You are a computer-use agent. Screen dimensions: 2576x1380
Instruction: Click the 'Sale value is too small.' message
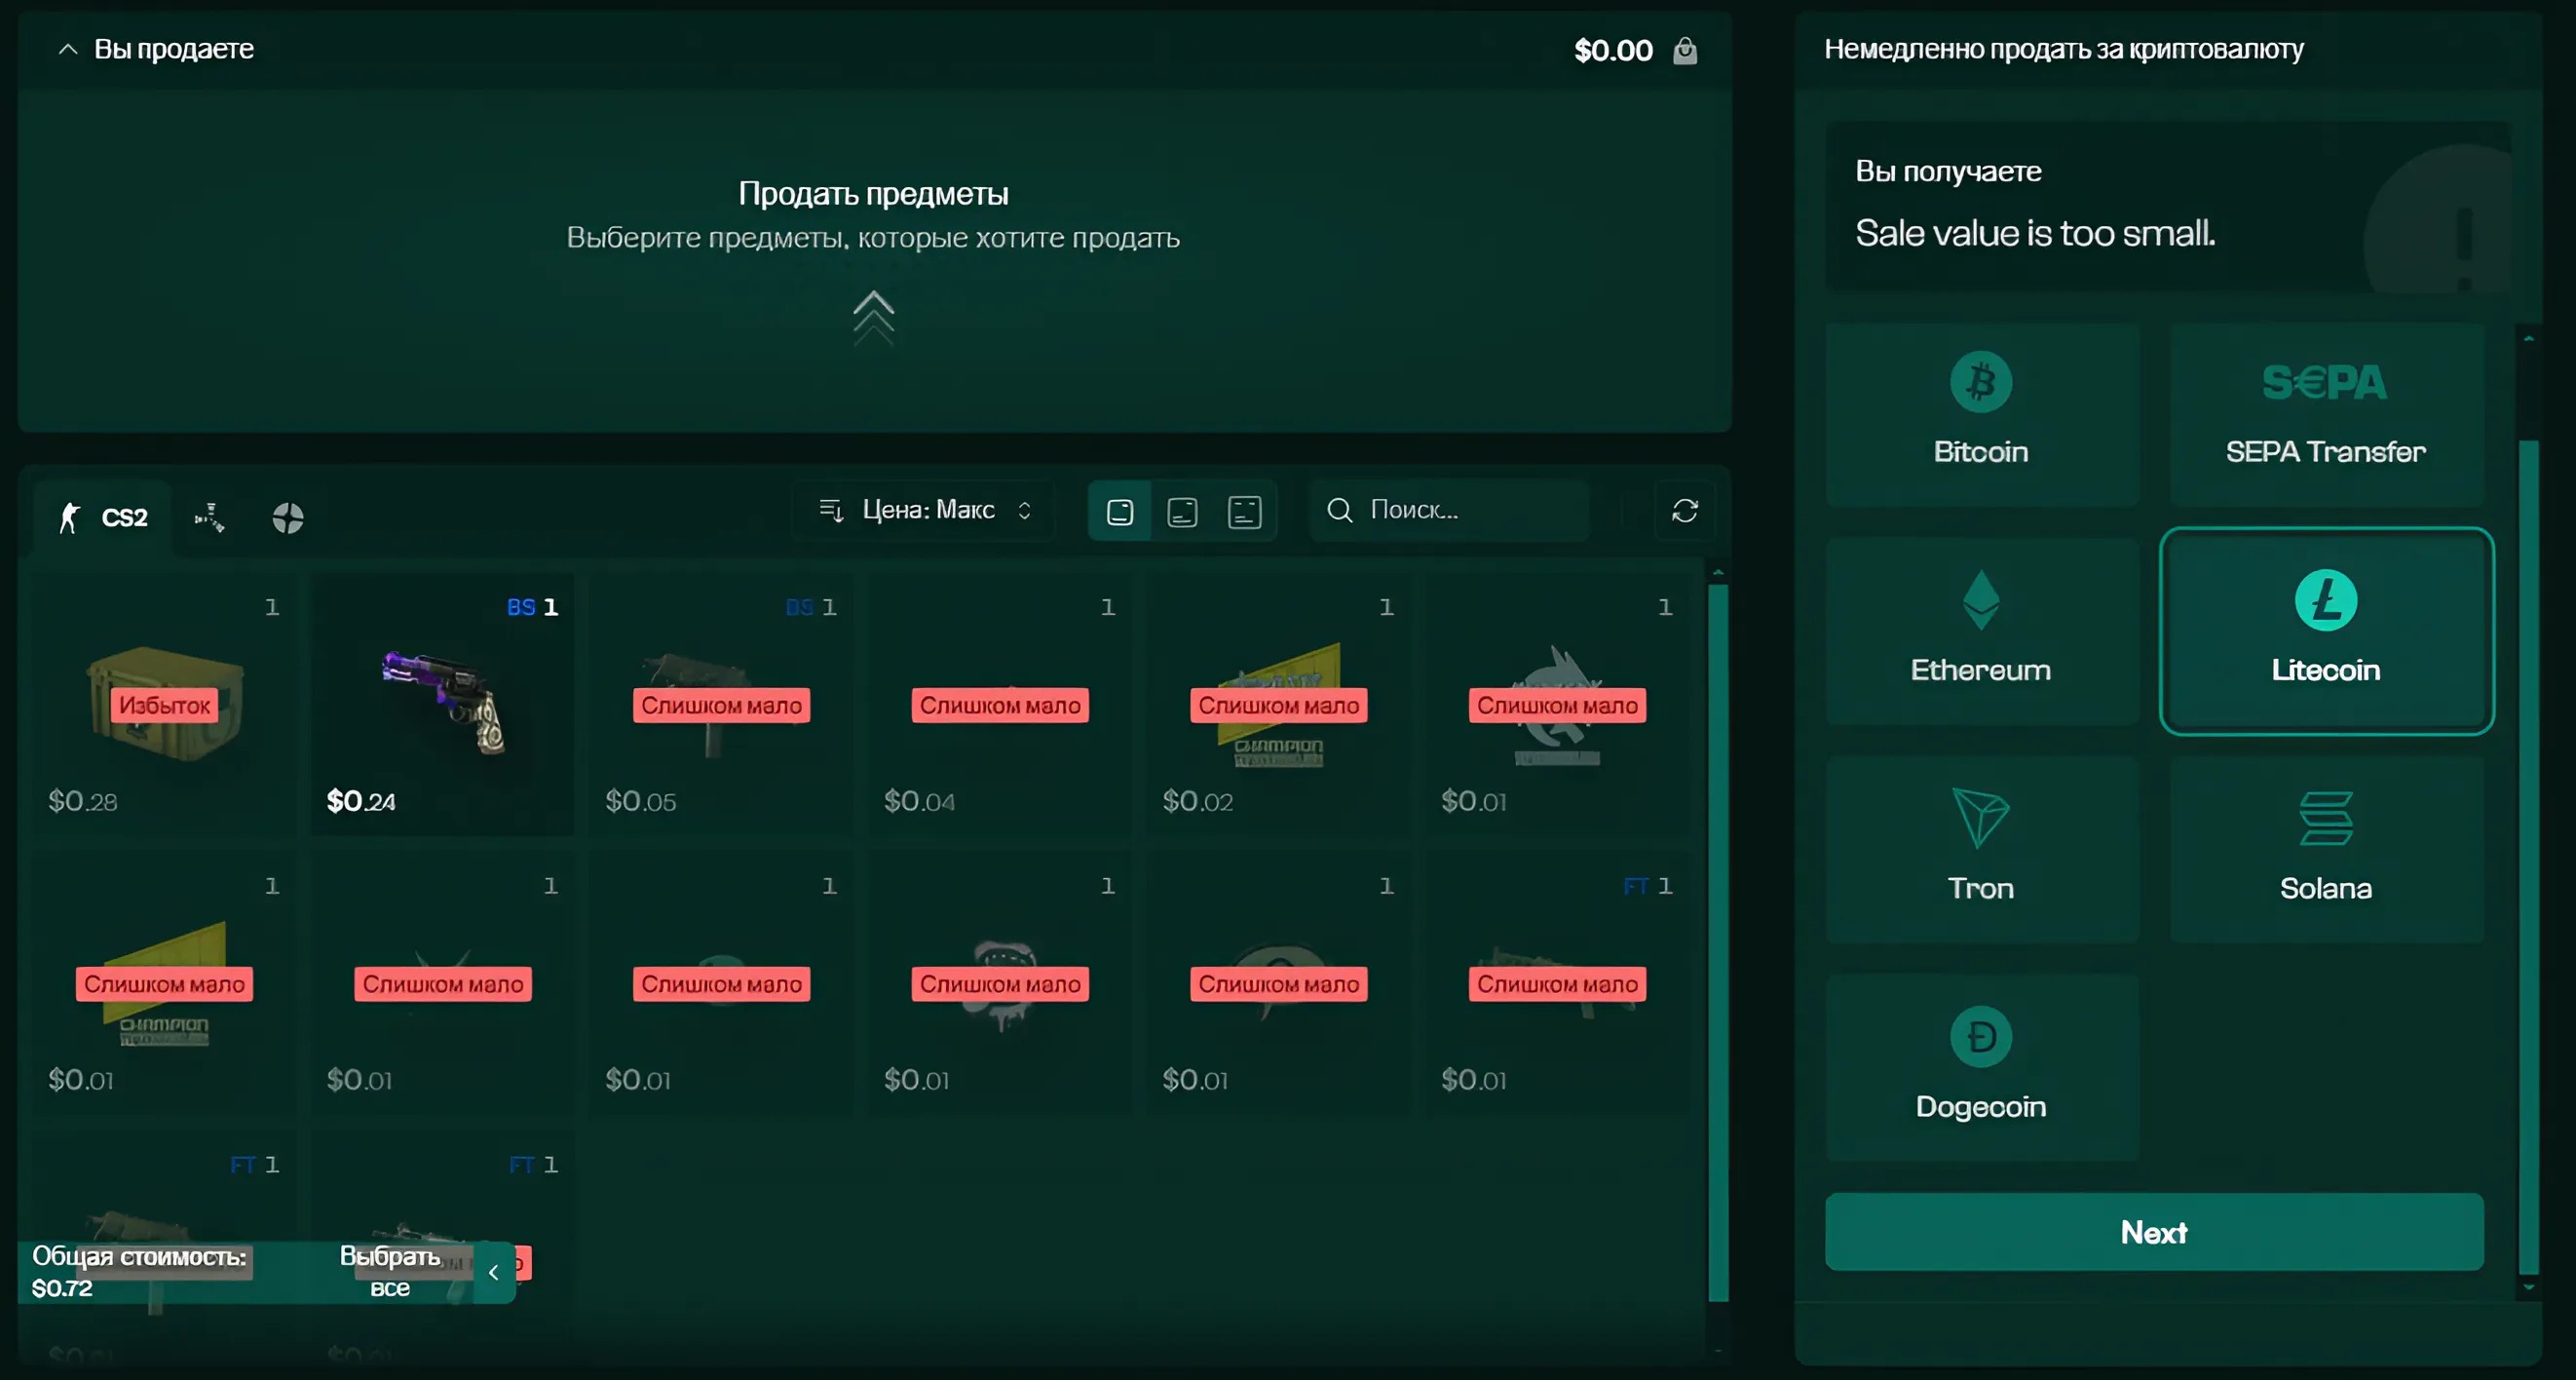[x=2035, y=233]
